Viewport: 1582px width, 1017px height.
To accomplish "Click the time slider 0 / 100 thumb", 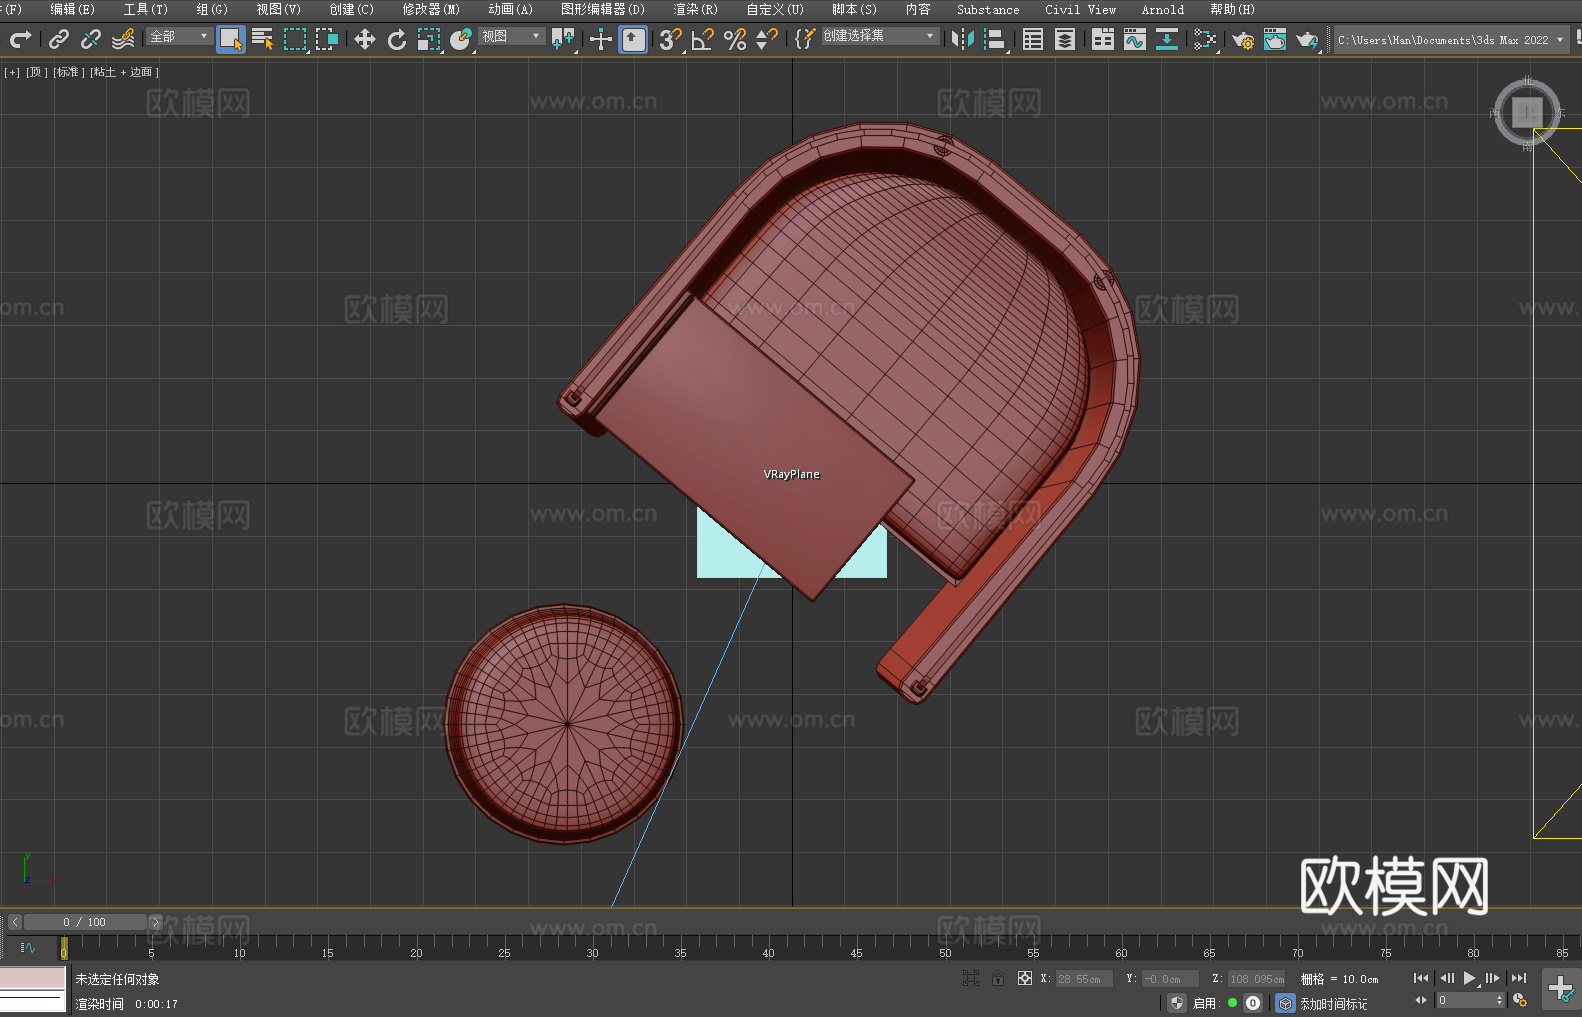I will click(x=85, y=922).
